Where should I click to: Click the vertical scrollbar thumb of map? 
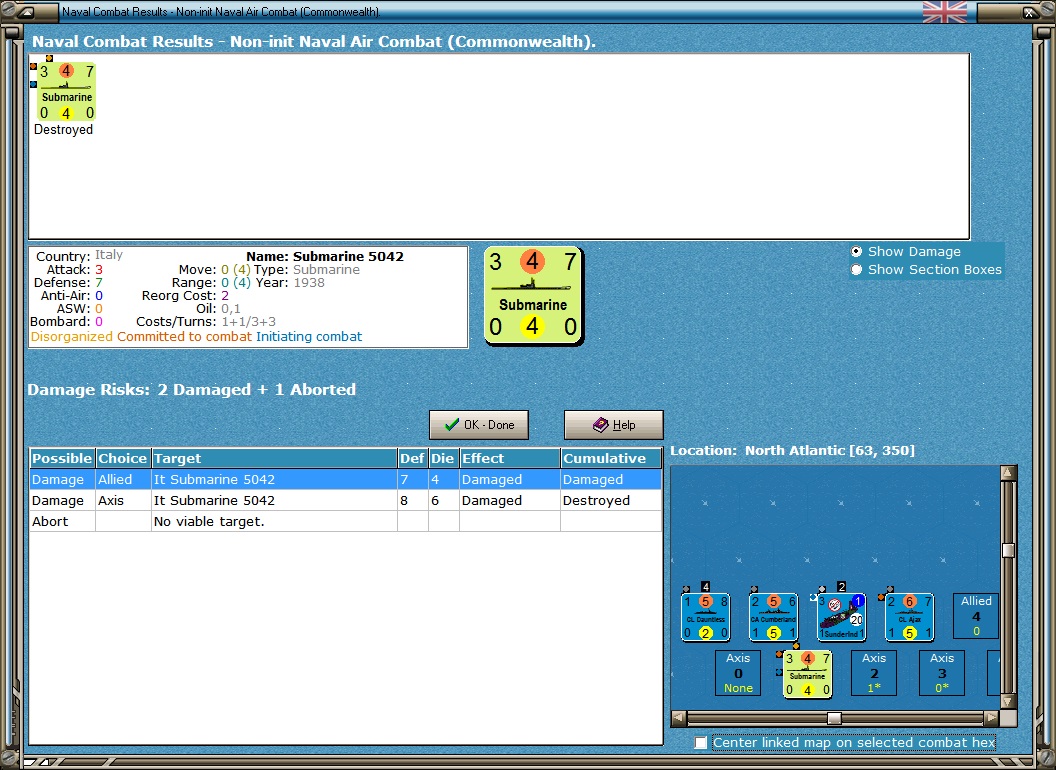coord(1008,550)
